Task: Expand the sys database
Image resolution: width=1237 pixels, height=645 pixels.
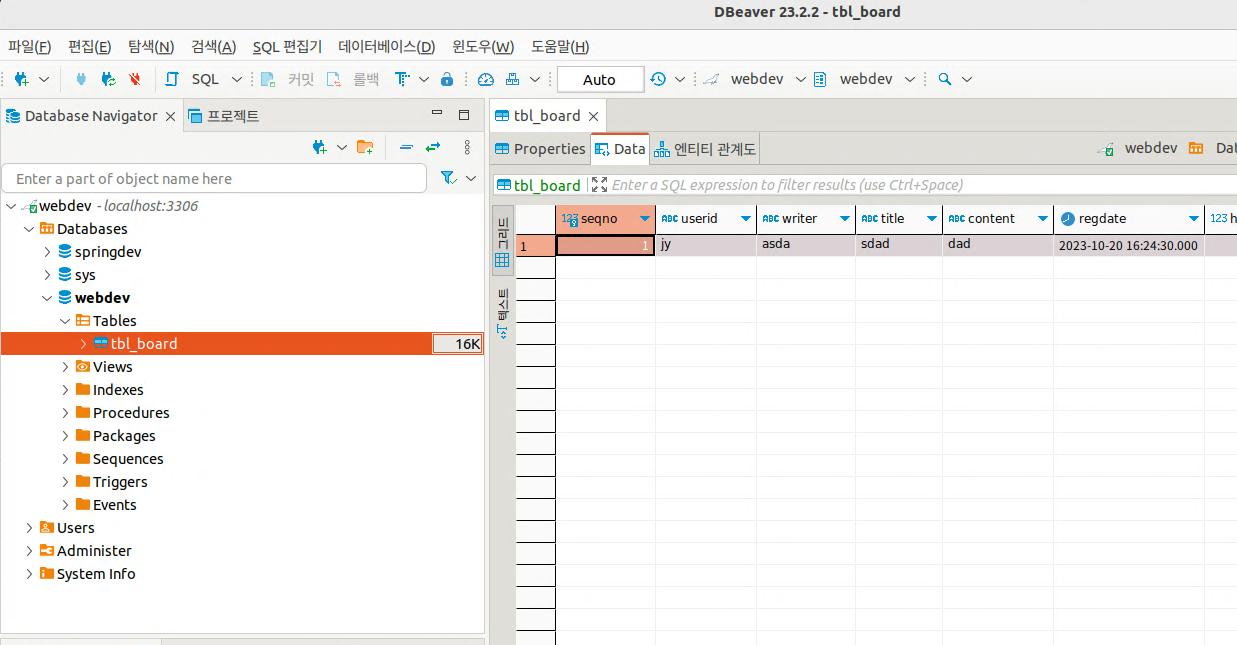Action: coord(47,275)
